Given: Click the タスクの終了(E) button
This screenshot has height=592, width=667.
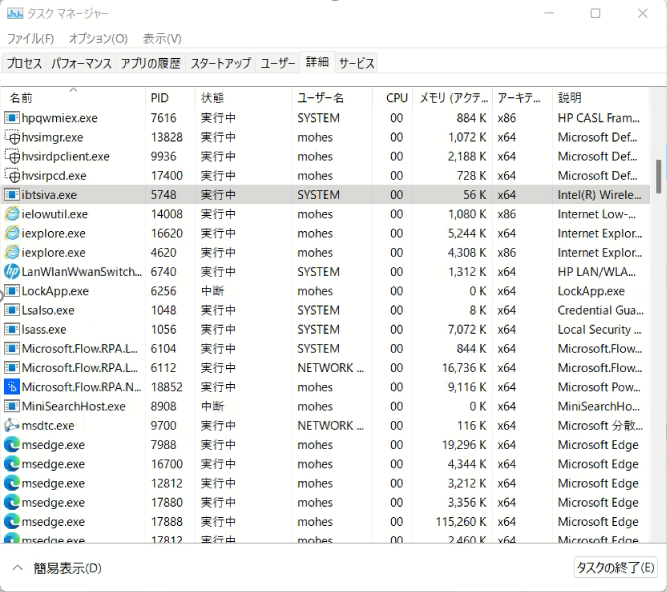Looking at the screenshot, I should pyautogui.click(x=615, y=567).
